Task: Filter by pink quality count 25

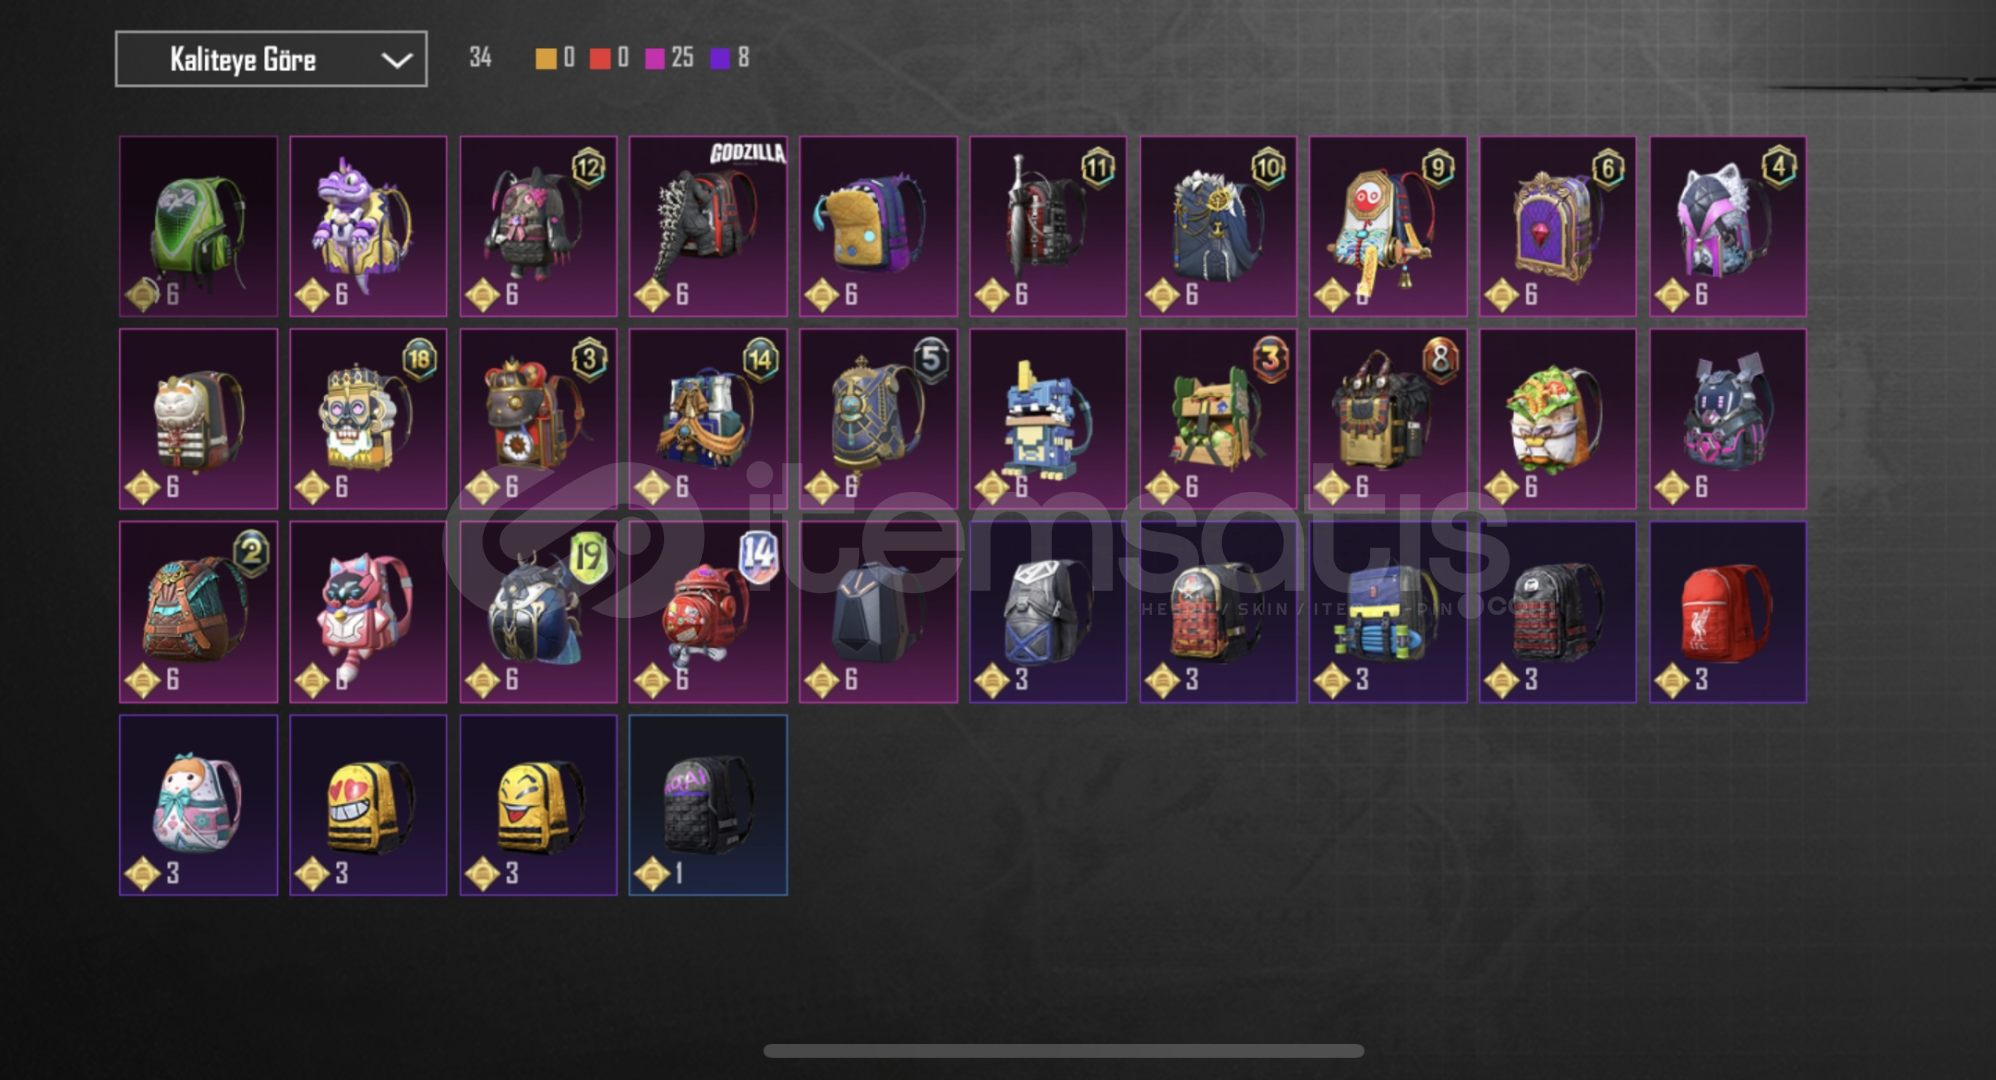Action: tap(669, 58)
